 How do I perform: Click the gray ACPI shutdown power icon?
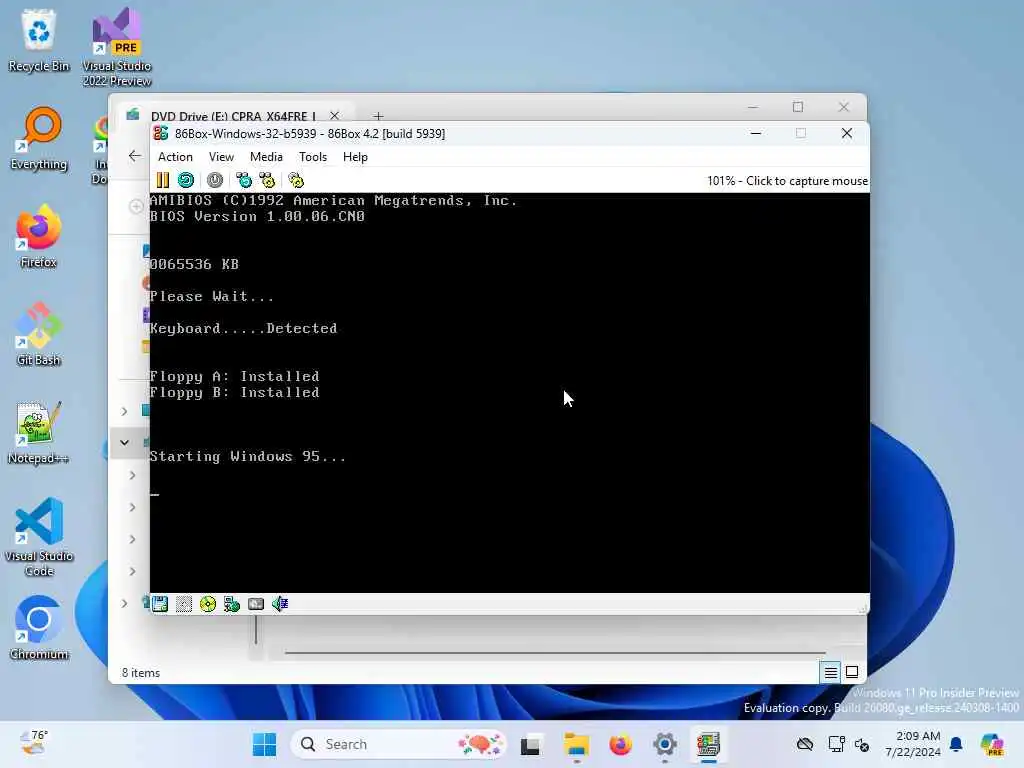[215, 180]
